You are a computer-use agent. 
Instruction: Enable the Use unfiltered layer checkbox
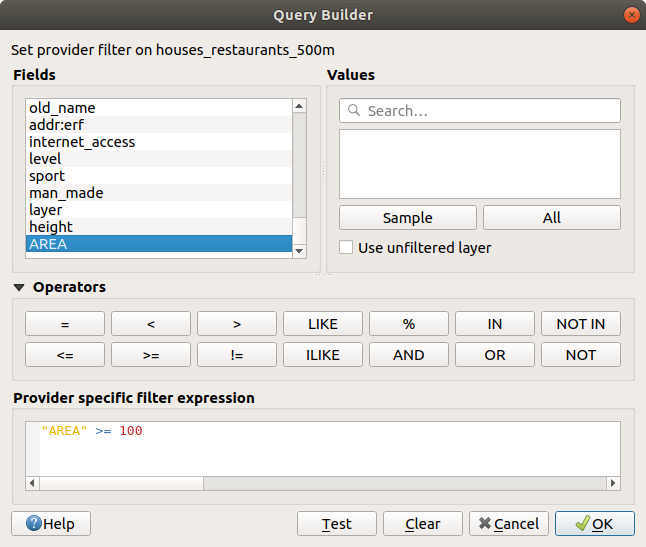pyautogui.click(x=346, y=247)
